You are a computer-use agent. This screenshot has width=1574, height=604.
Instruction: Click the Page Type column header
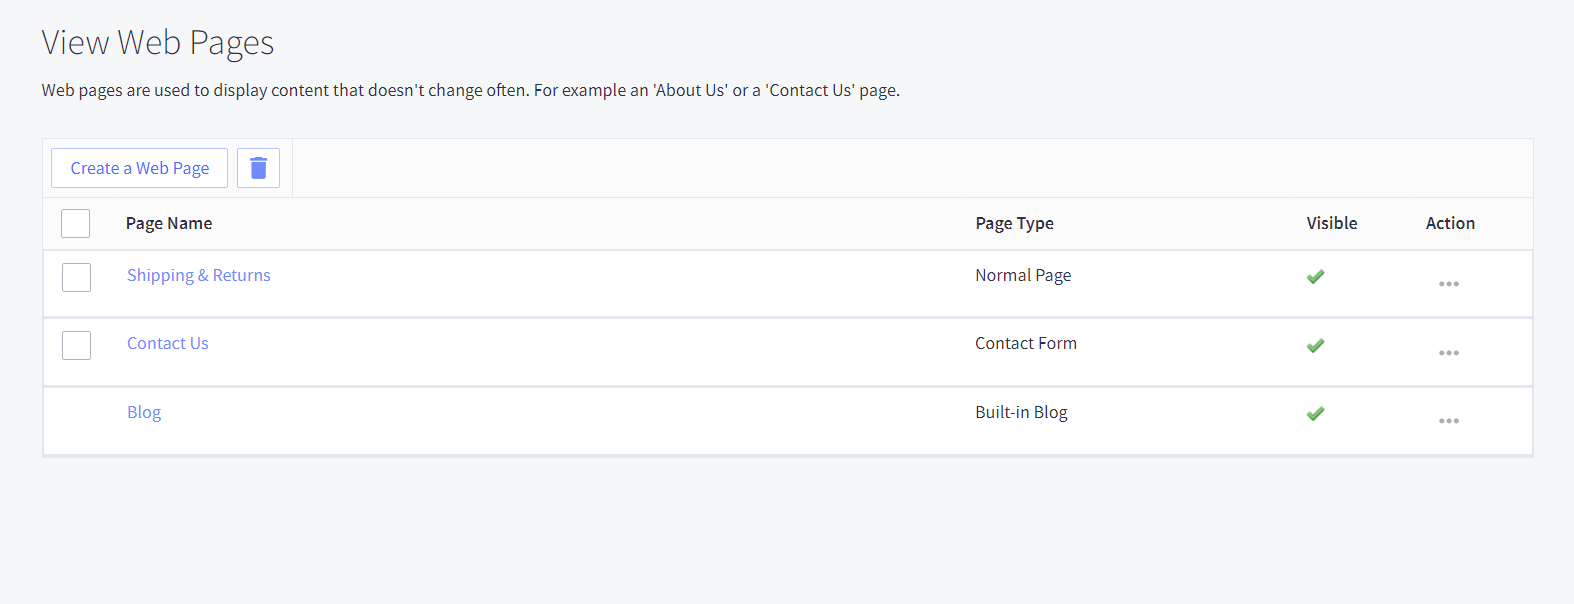(x=1014, y=223)
